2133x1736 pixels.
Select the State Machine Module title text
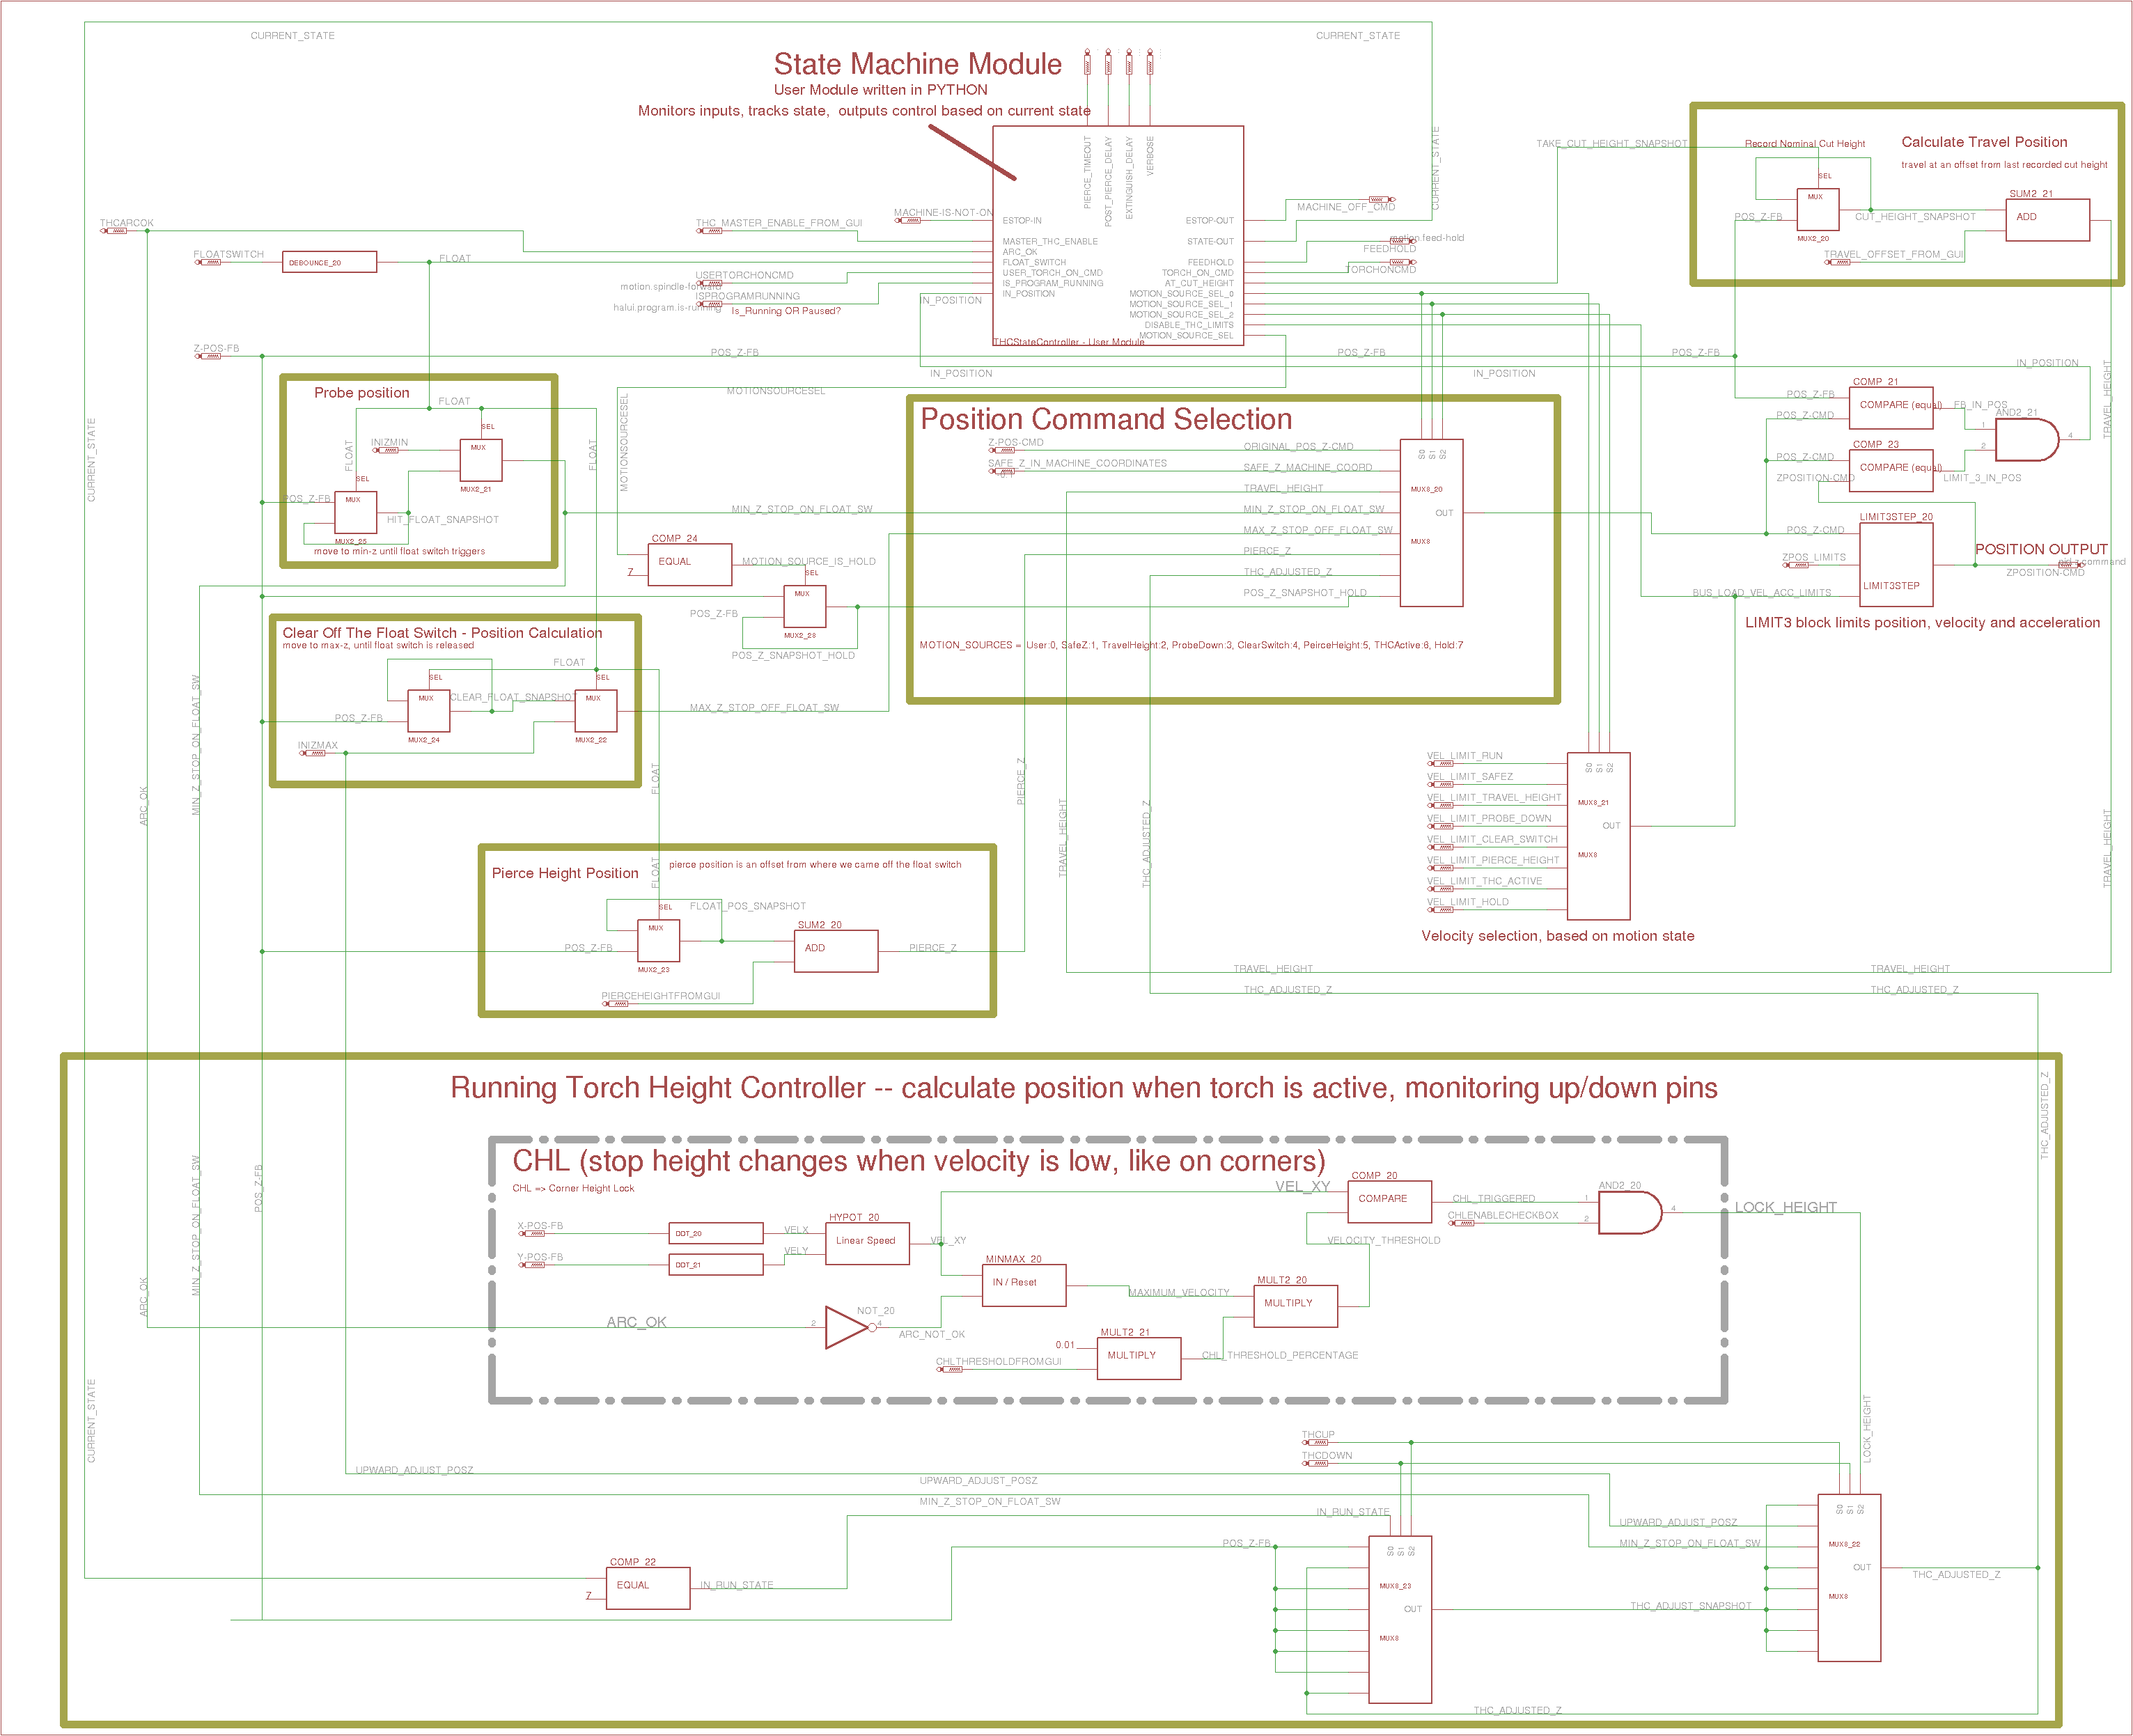[917, 64]
